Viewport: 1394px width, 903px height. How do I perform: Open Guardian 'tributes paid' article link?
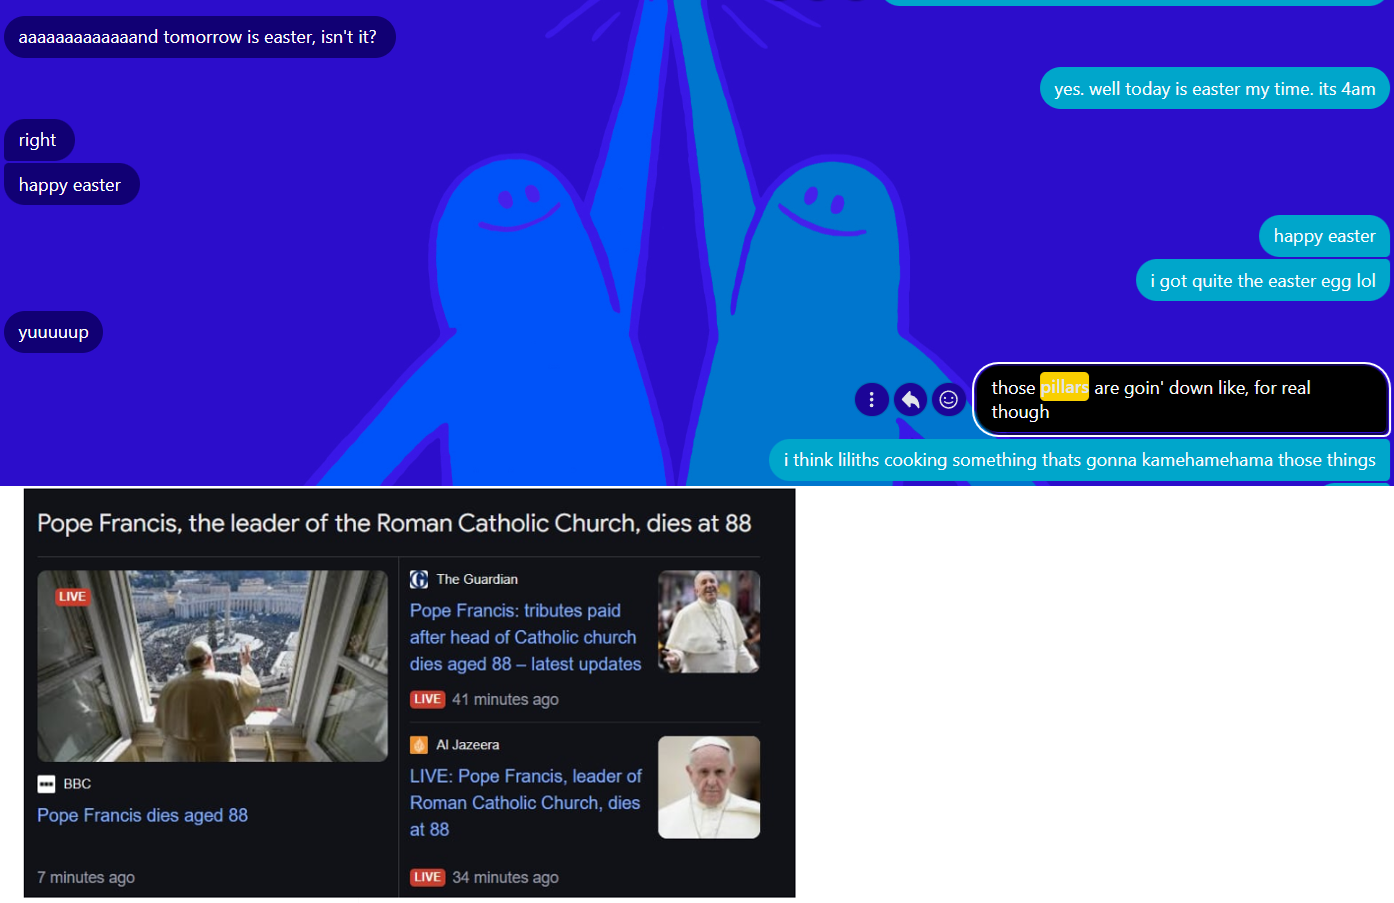click(526, 637)
